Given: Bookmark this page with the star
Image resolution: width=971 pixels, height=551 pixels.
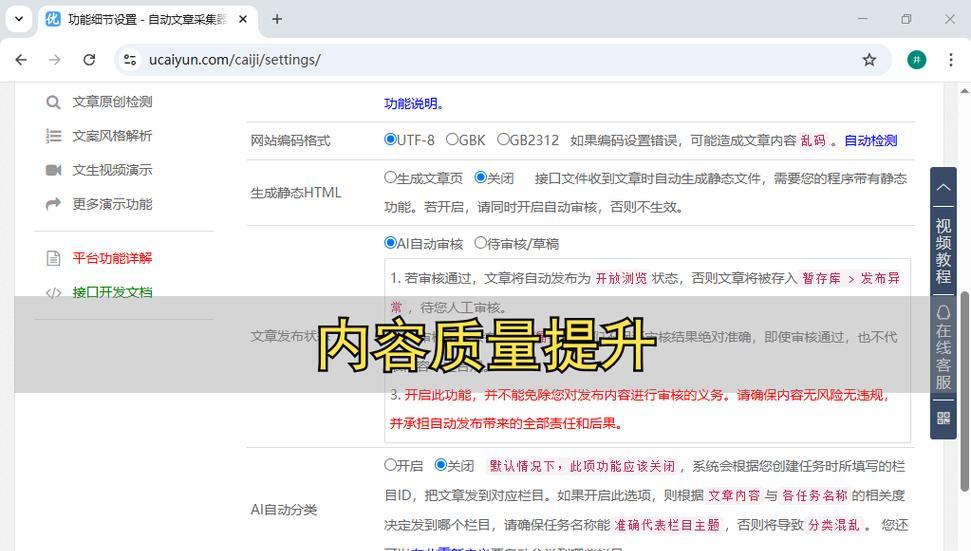Looking at the screenshot, I should click(x=869, y=59).
